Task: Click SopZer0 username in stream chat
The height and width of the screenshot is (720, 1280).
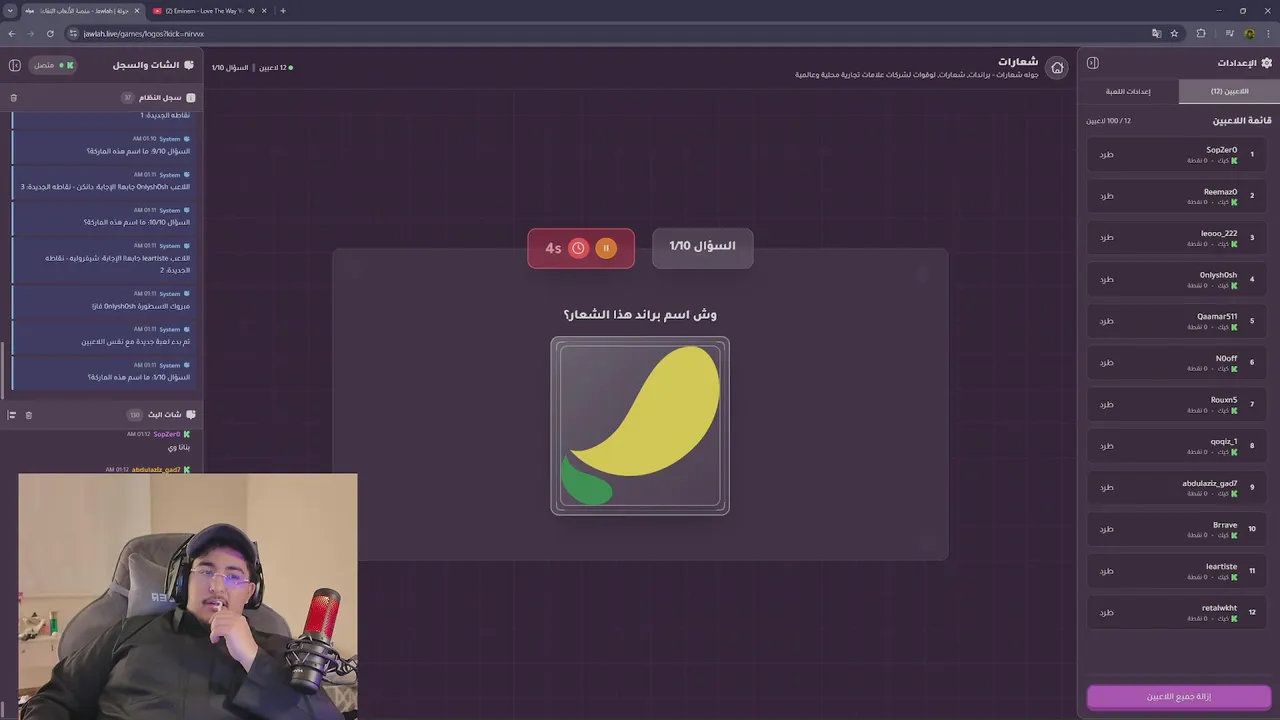Action: [166, 434]
